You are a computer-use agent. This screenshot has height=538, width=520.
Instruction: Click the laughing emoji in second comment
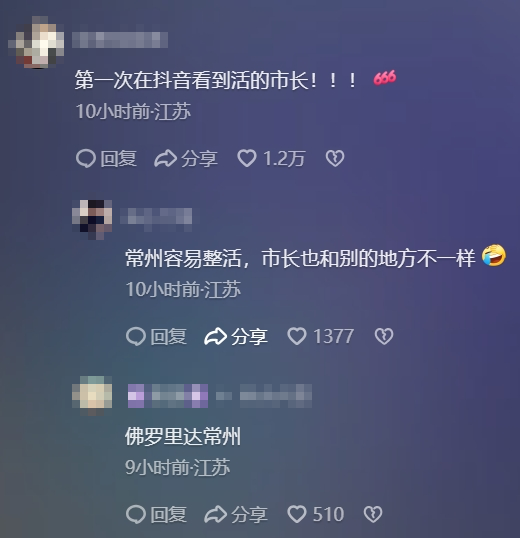click(x=494, y=256)
